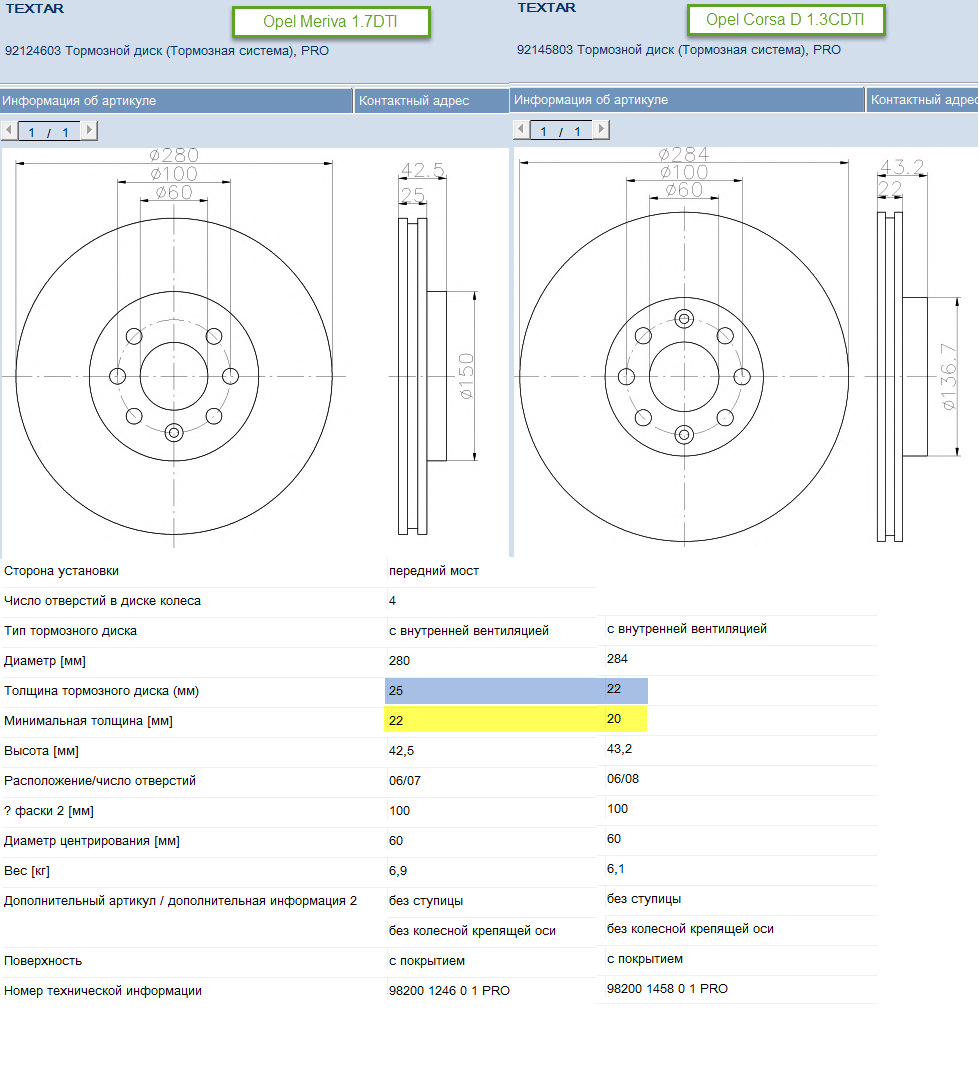The image size is (979, 1076).
Task: Click 'Сторона установки' row label
Action: point(61,571)
